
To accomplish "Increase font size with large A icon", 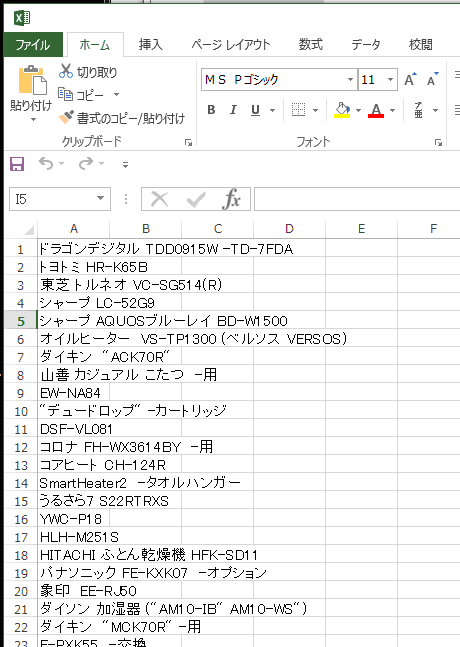I will pyautogui.click(x=410, y=79).
